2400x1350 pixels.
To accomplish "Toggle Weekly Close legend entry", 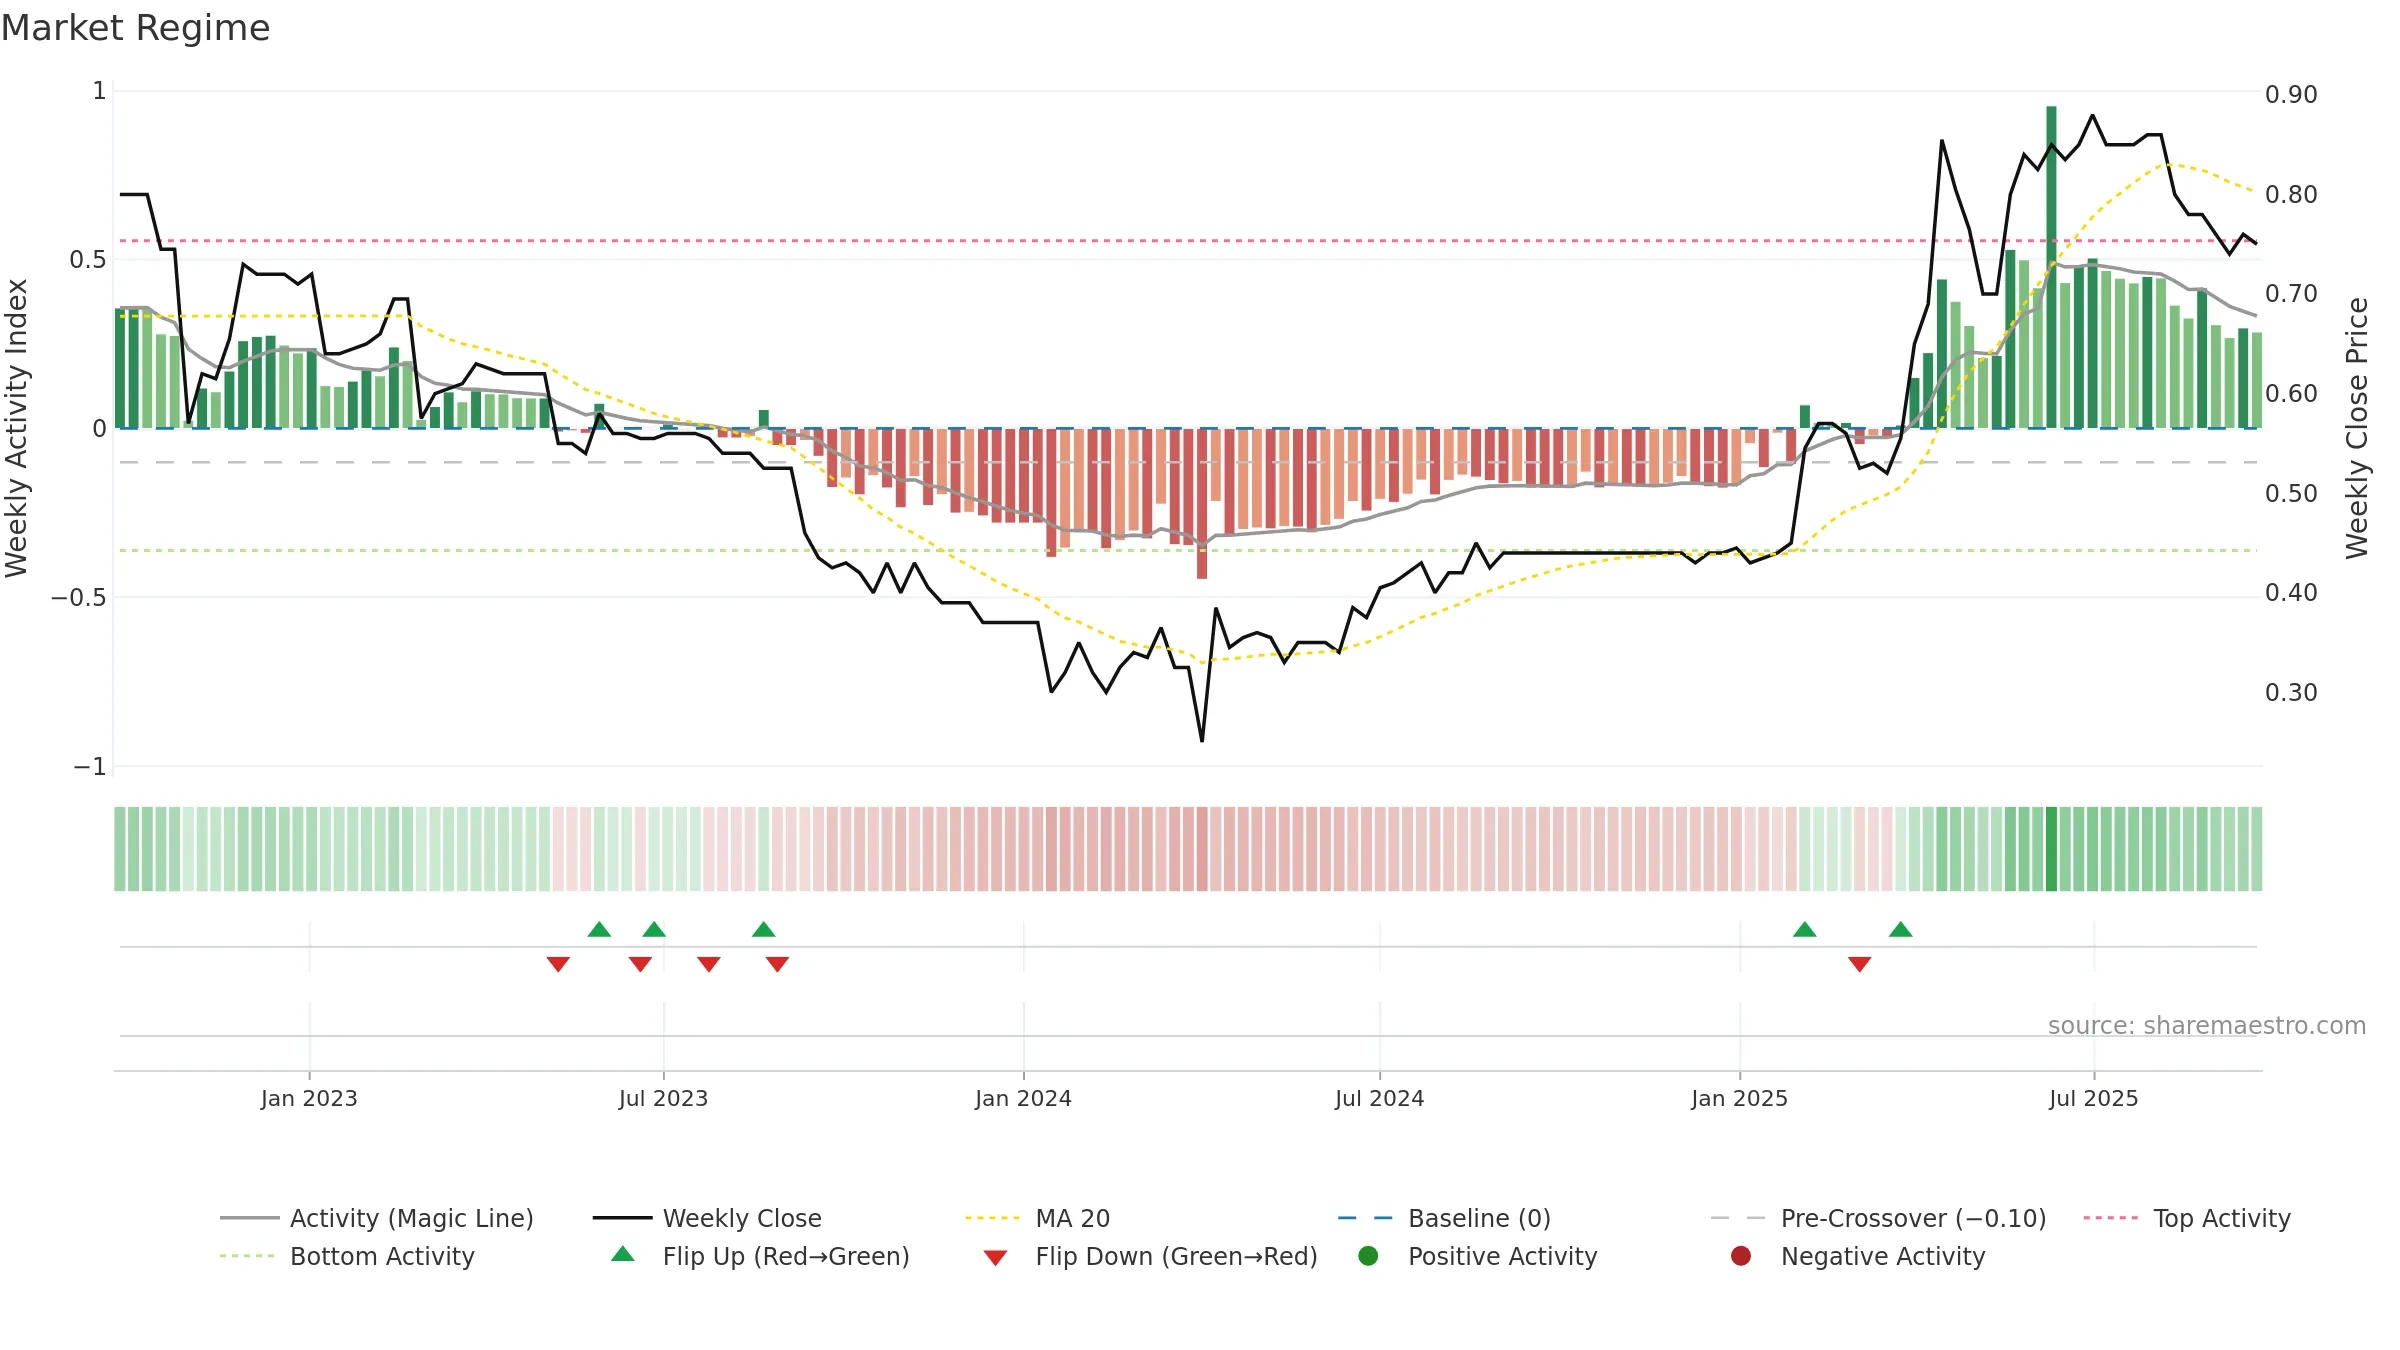I will click(x=707, y=1218).
